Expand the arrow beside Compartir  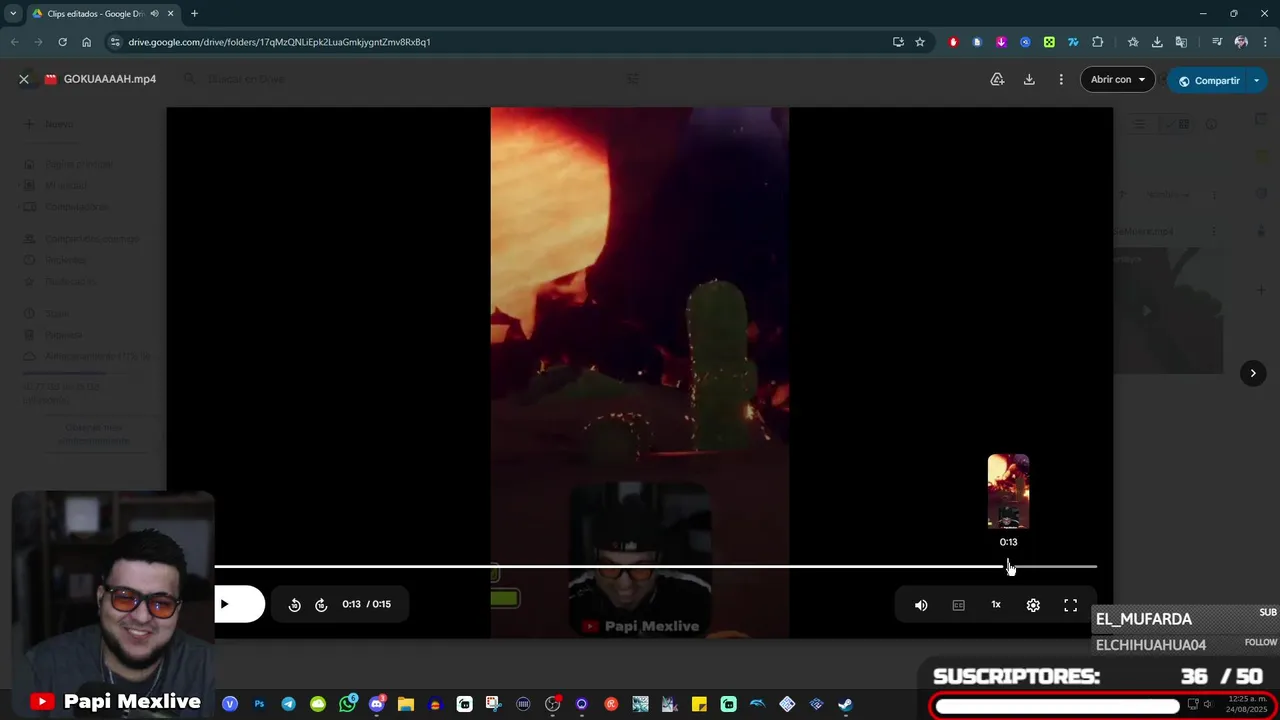(1257, 80)
